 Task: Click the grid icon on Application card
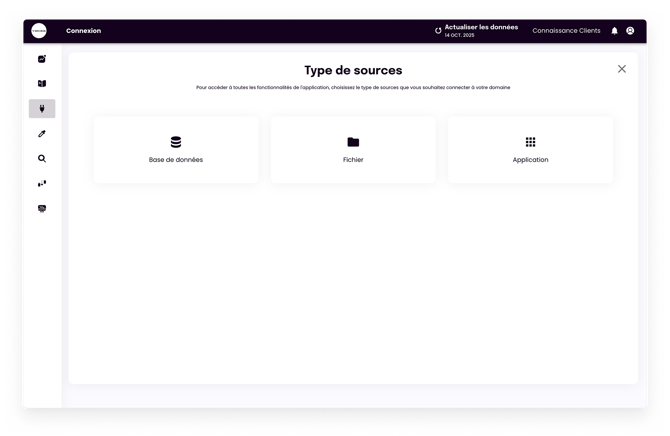(x=530, y=142)
